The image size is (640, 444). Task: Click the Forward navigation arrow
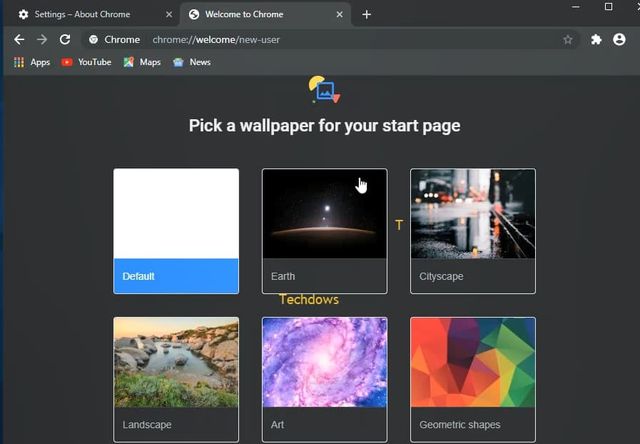[x=42, y=40]
